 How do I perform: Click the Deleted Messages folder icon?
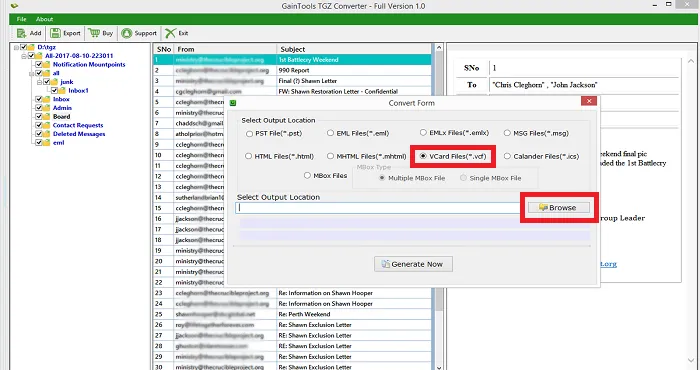tap(46, 134)
